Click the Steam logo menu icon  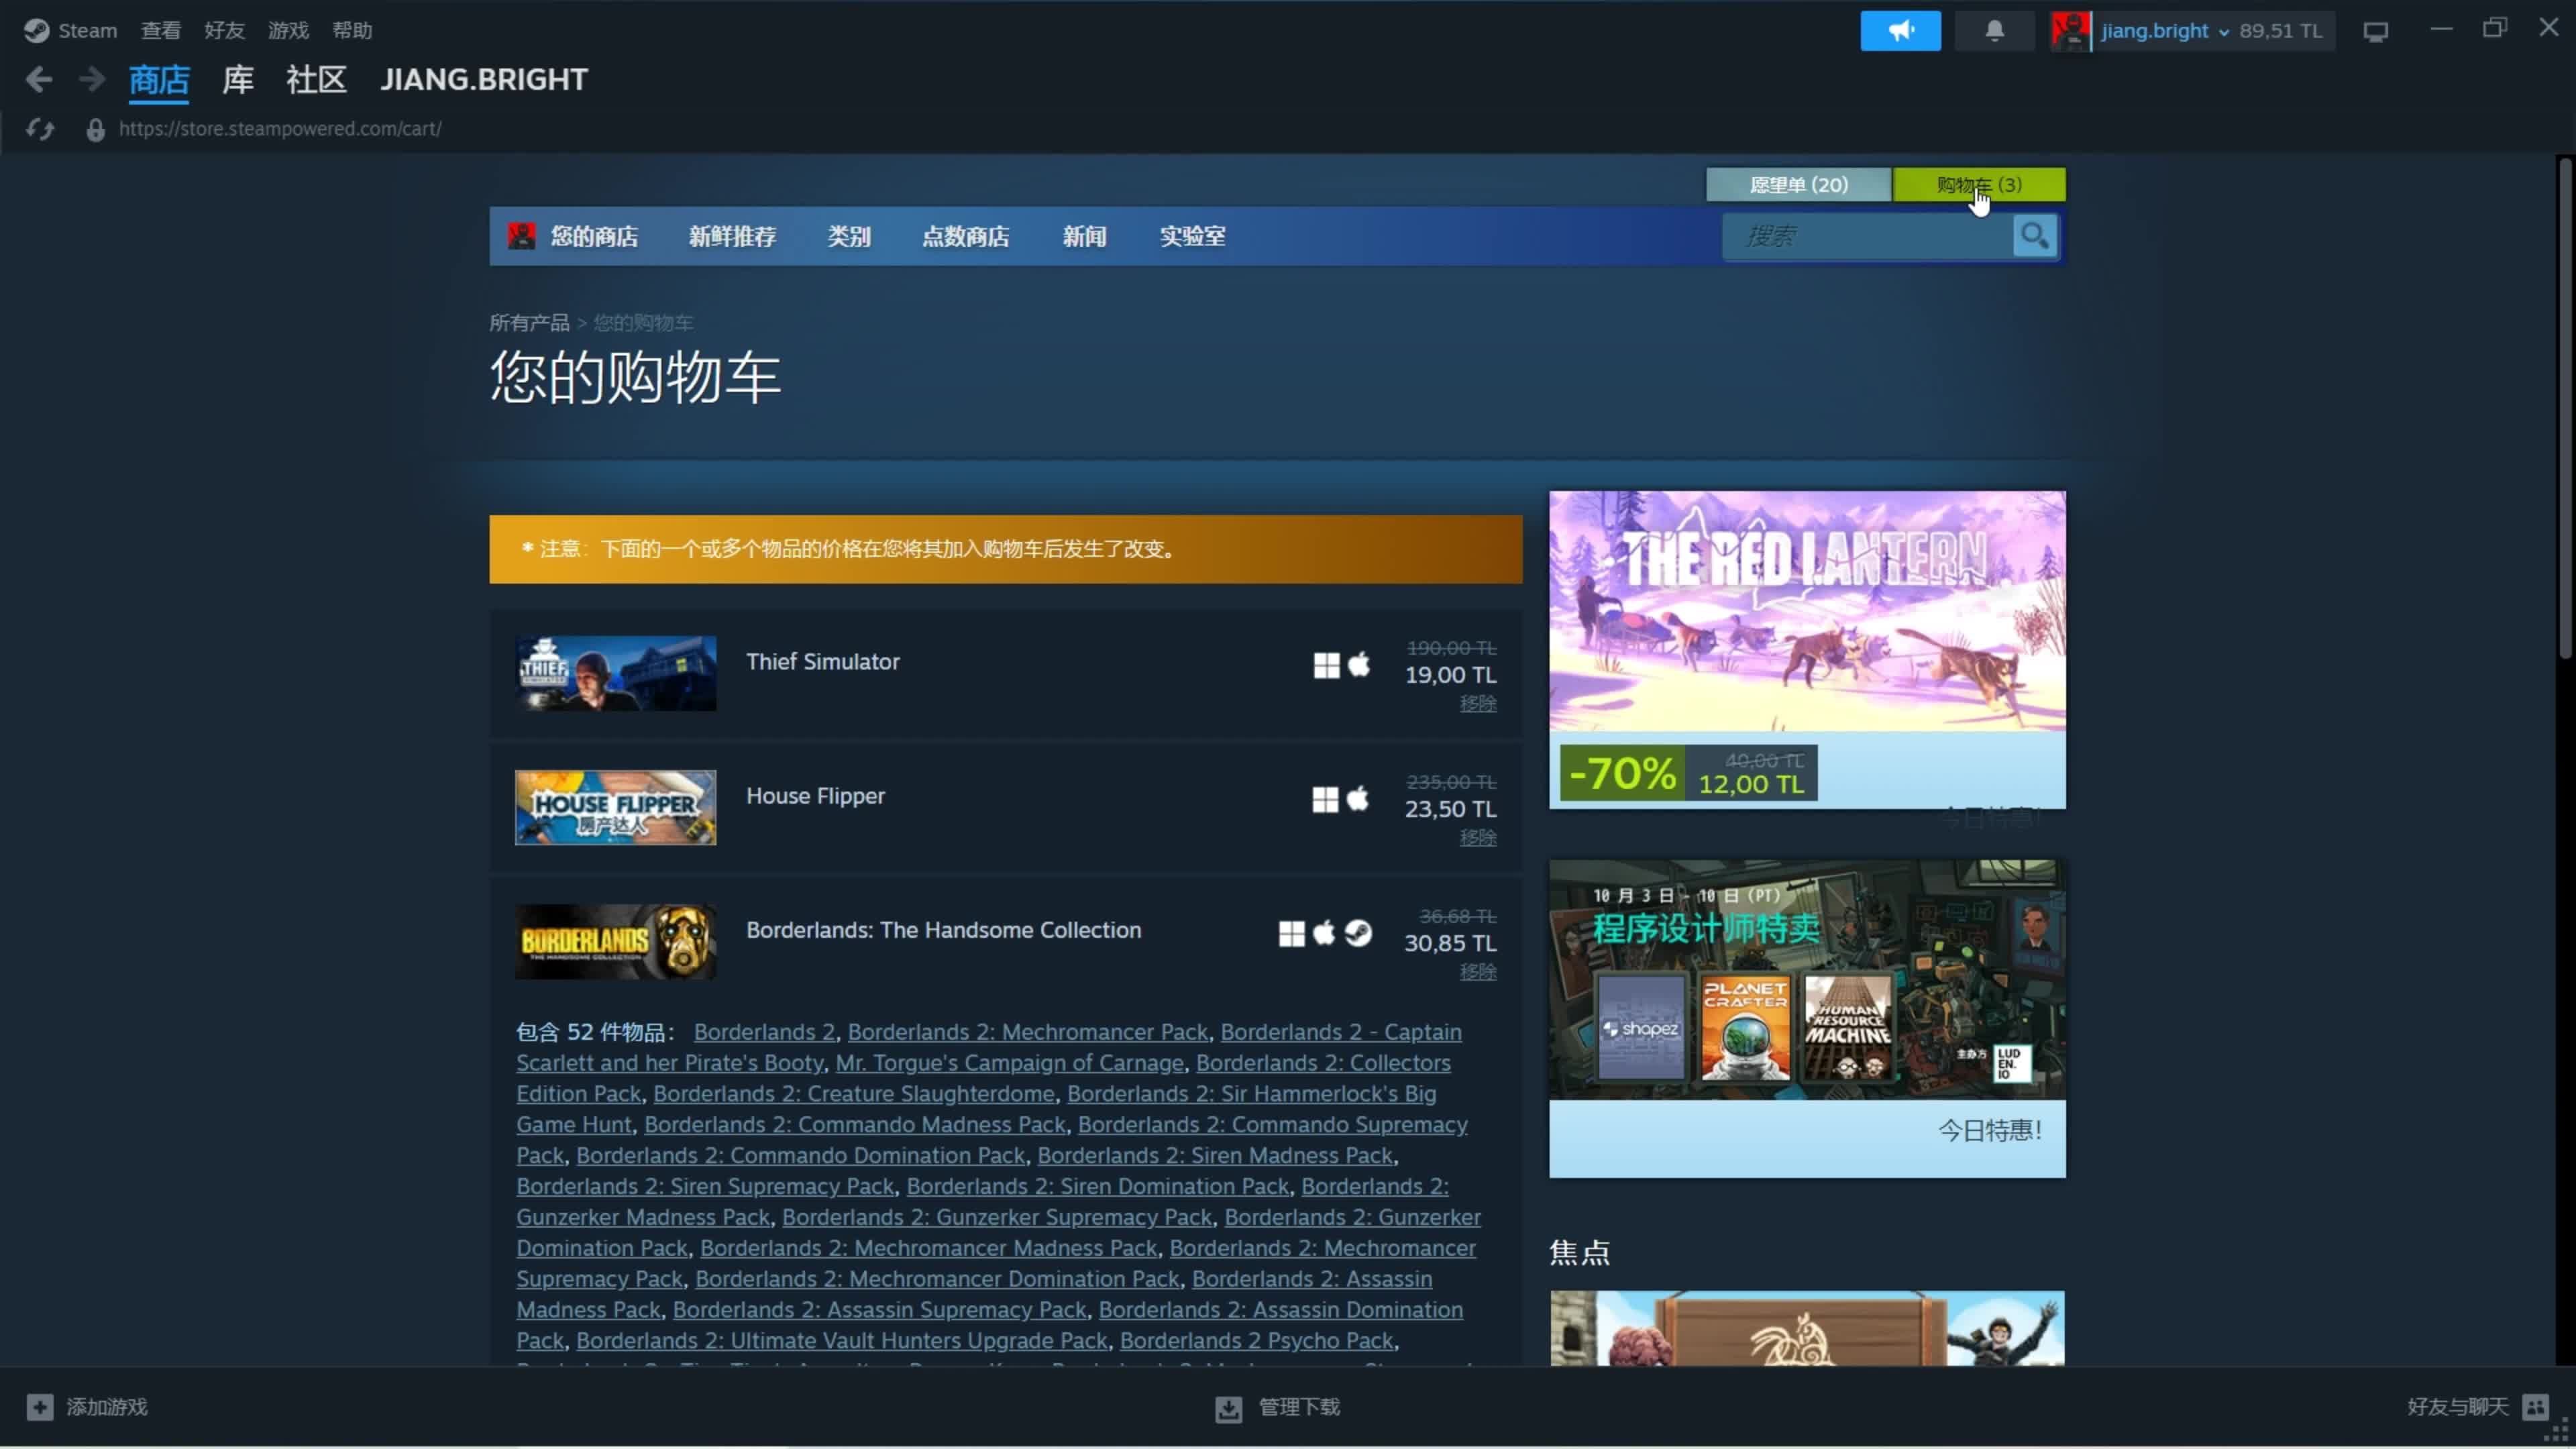(36, 30)
